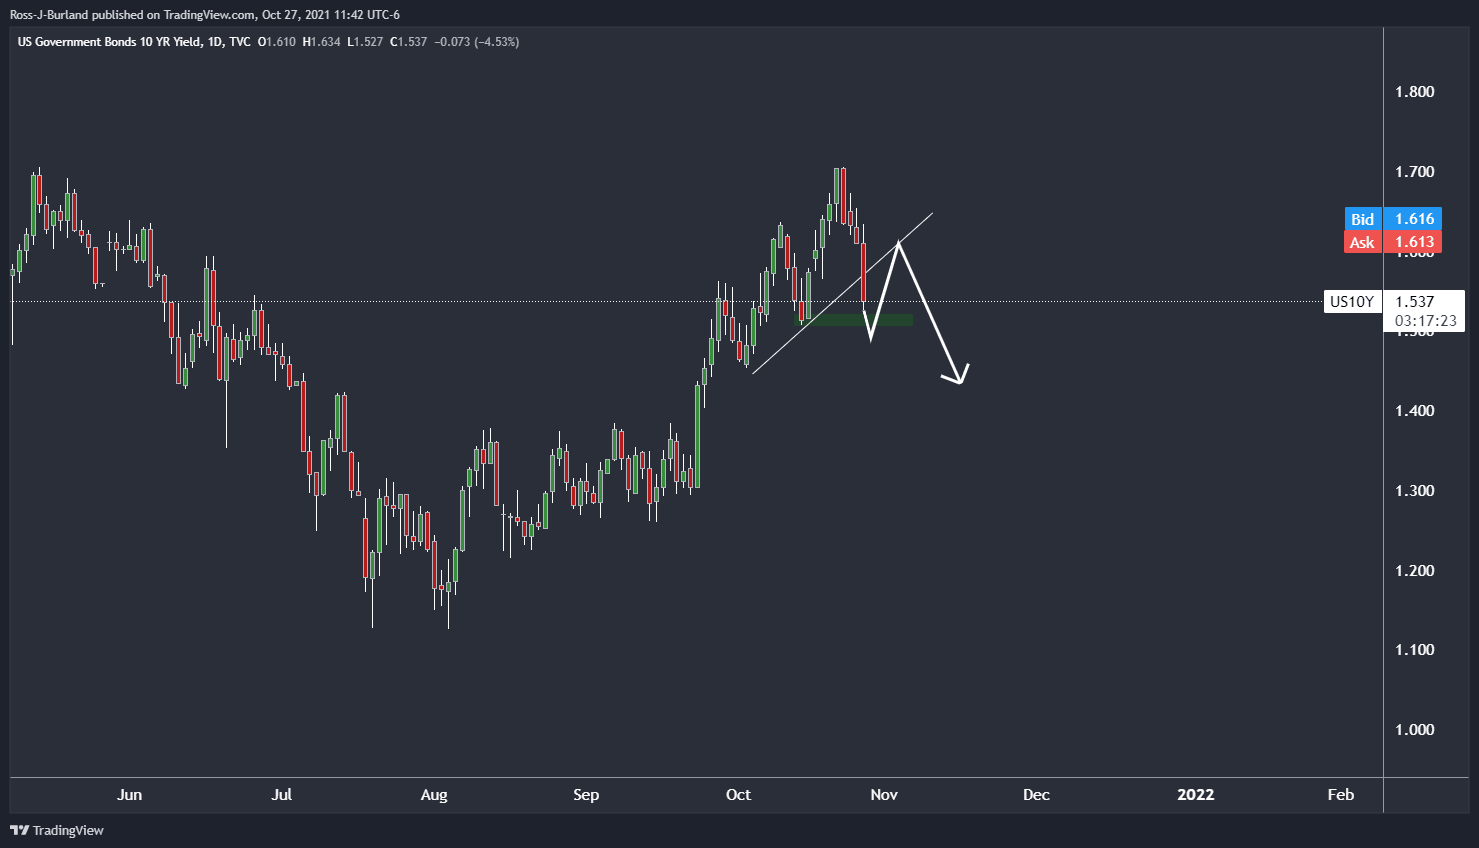Screen dimensions: 1479x848
Task: Select the green support zone rectangle
Action: coord(853,320)
